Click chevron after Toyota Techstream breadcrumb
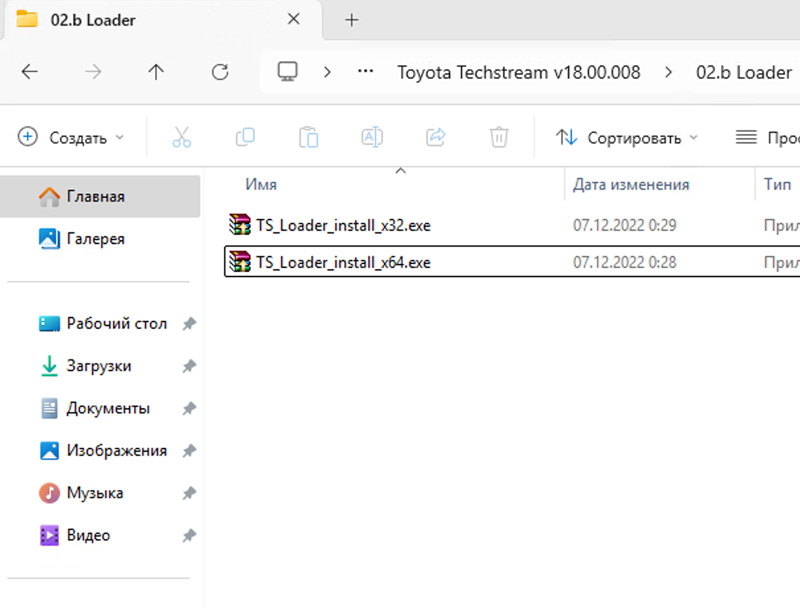Viewport: 800px width, 608px height. (669, 72)
